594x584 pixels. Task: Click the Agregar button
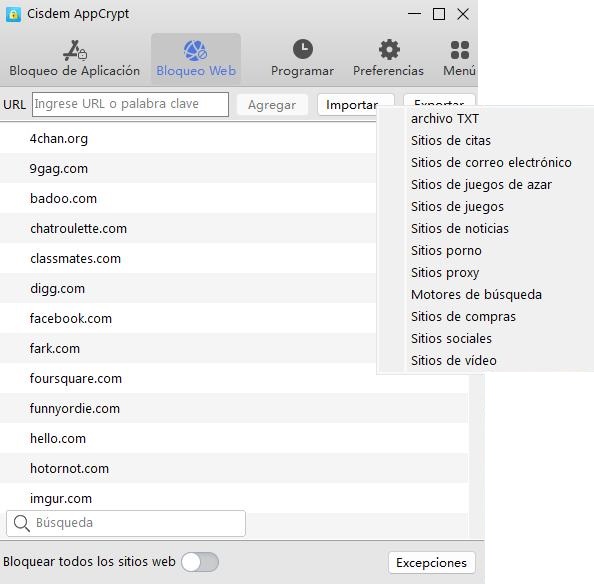[272, 105]
